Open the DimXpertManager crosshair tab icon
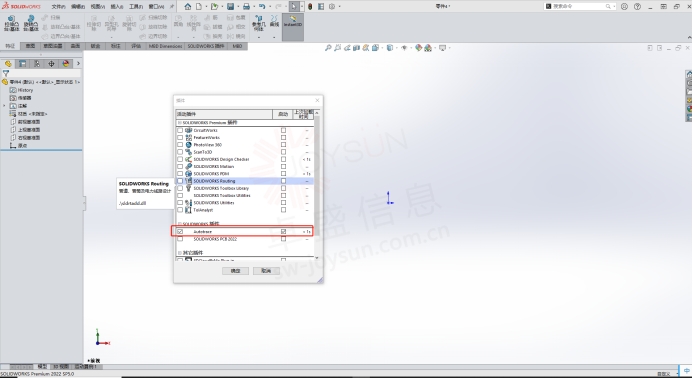 [x=51, y=64]
